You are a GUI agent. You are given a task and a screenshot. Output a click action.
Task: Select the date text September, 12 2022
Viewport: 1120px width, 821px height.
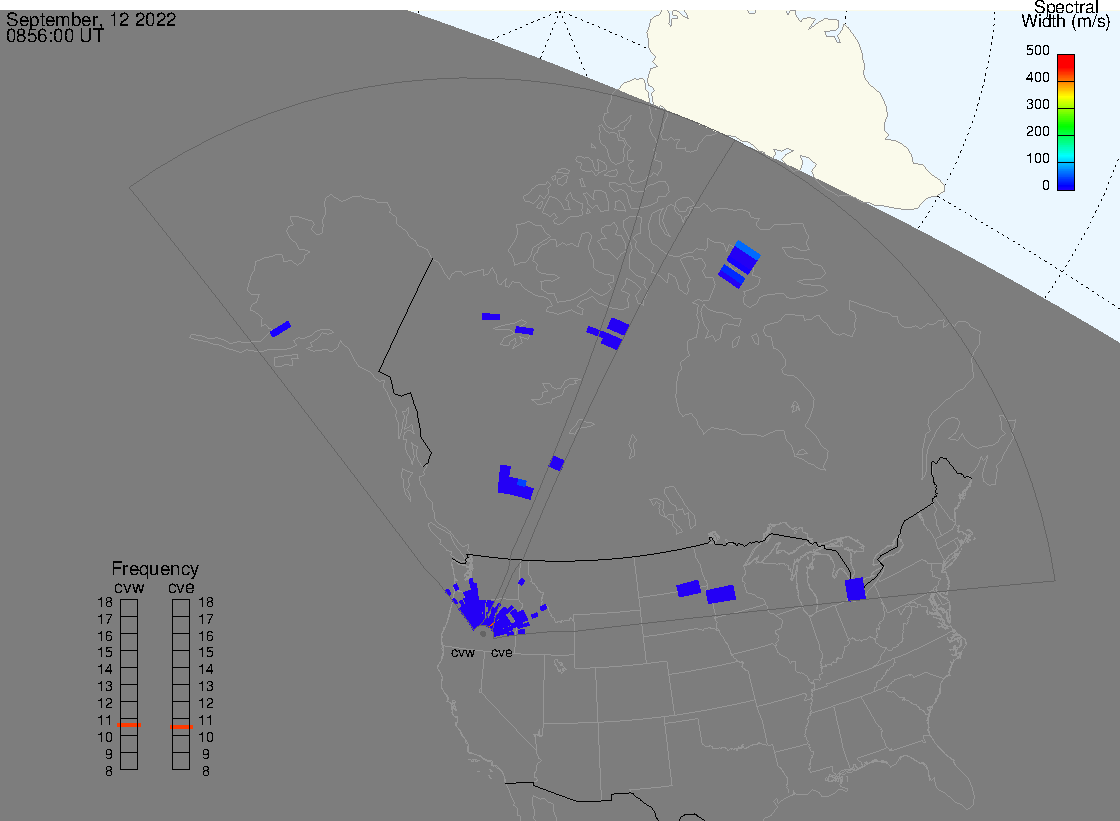point(91,19)
